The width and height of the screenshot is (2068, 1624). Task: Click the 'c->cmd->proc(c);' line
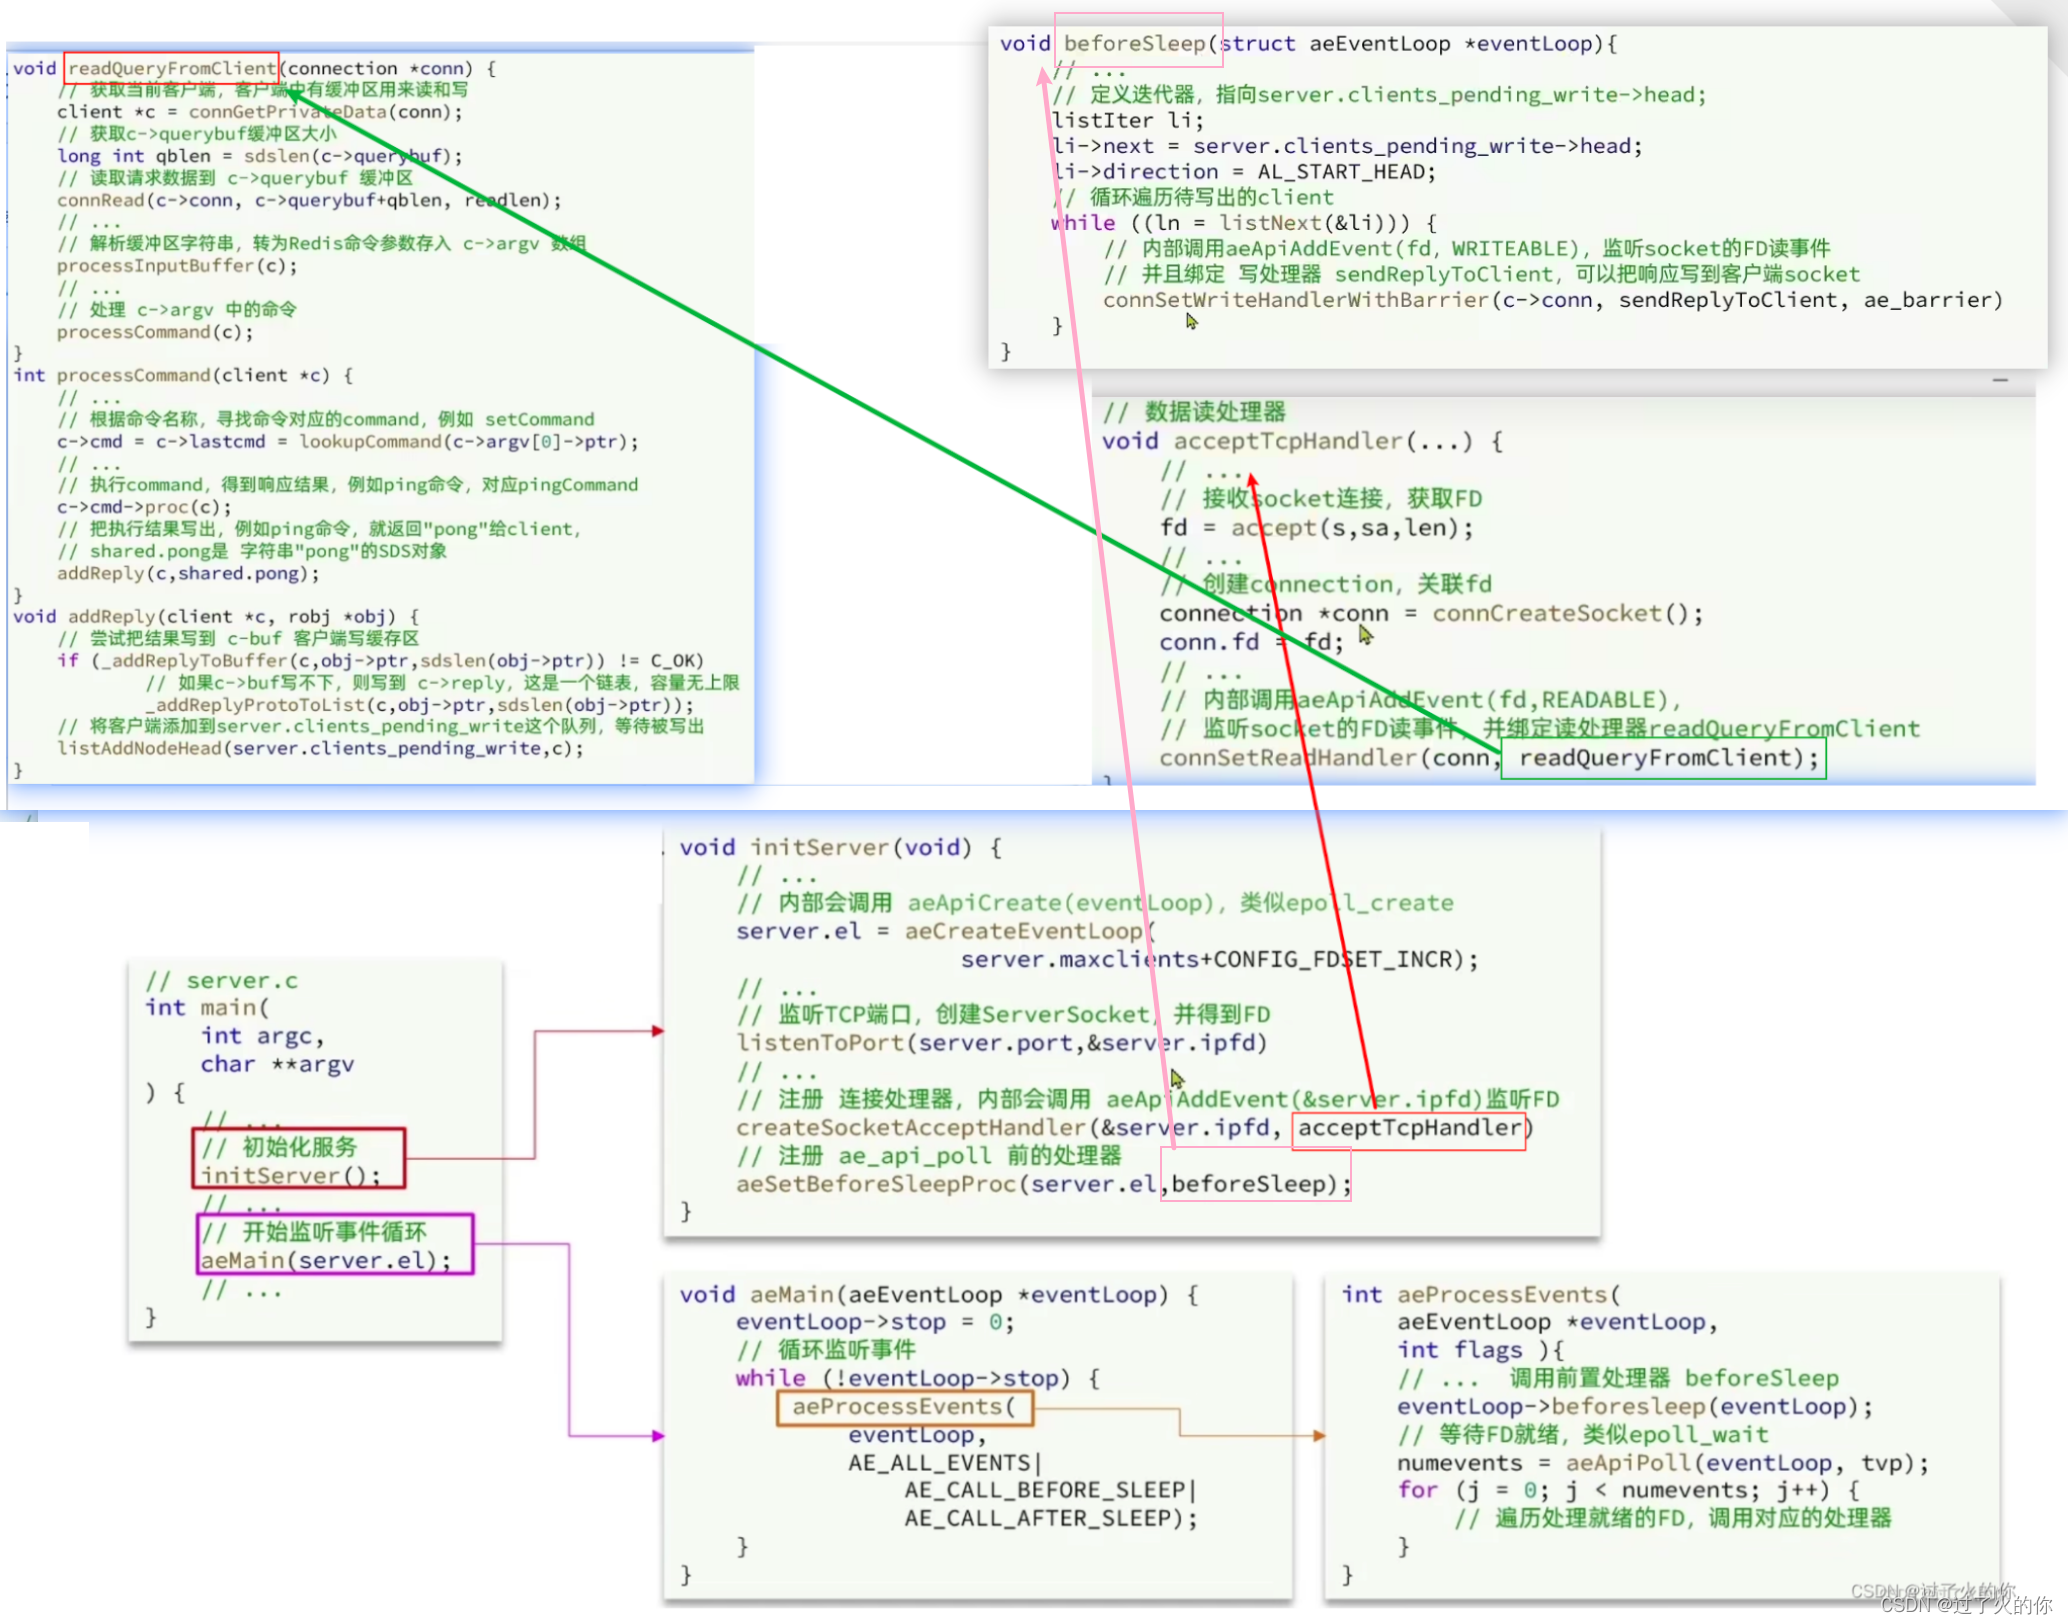144,507
